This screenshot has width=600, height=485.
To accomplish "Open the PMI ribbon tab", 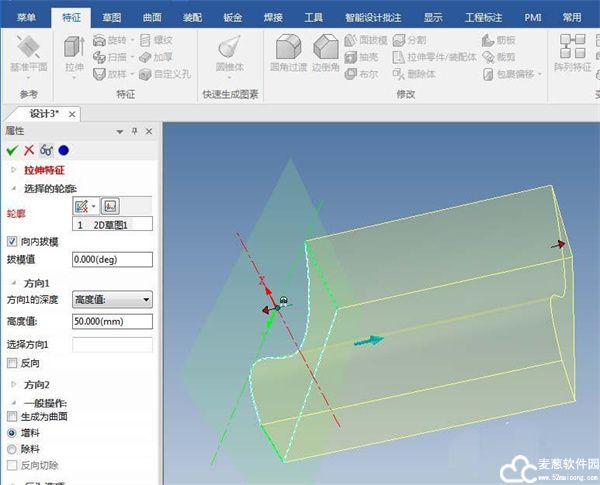I will [533, 18].
